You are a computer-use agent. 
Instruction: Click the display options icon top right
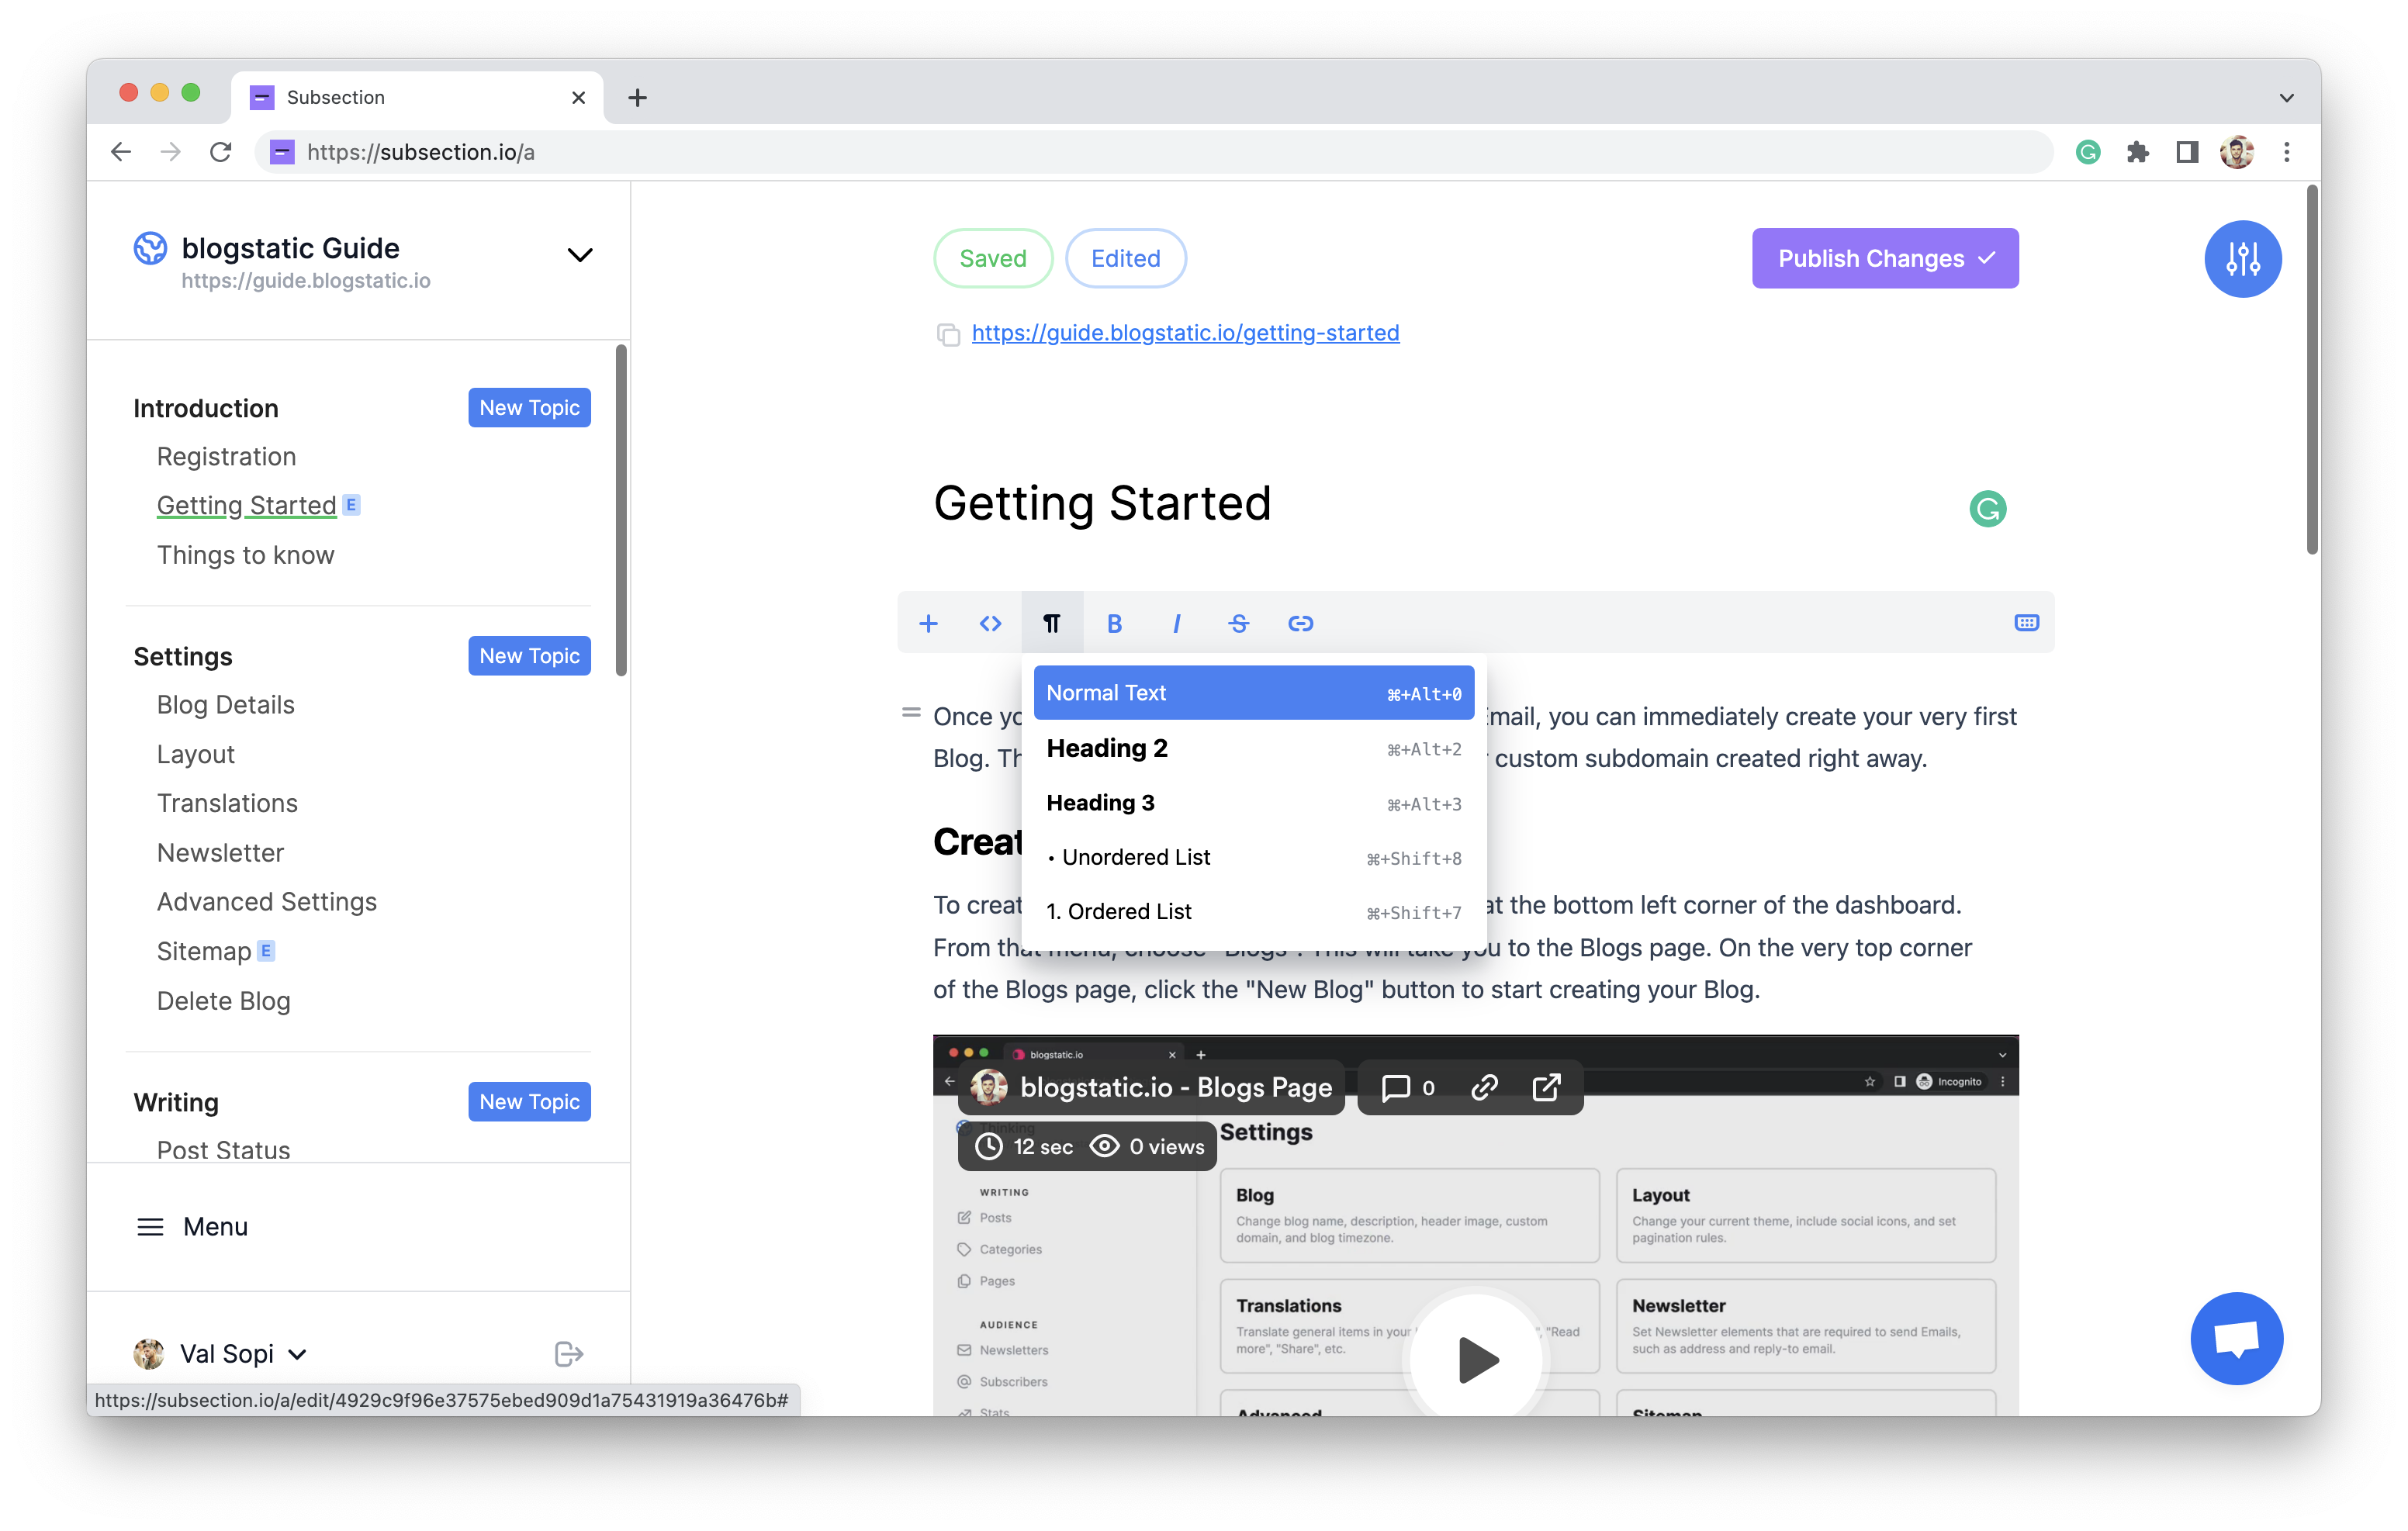[x=2243, y=257]
